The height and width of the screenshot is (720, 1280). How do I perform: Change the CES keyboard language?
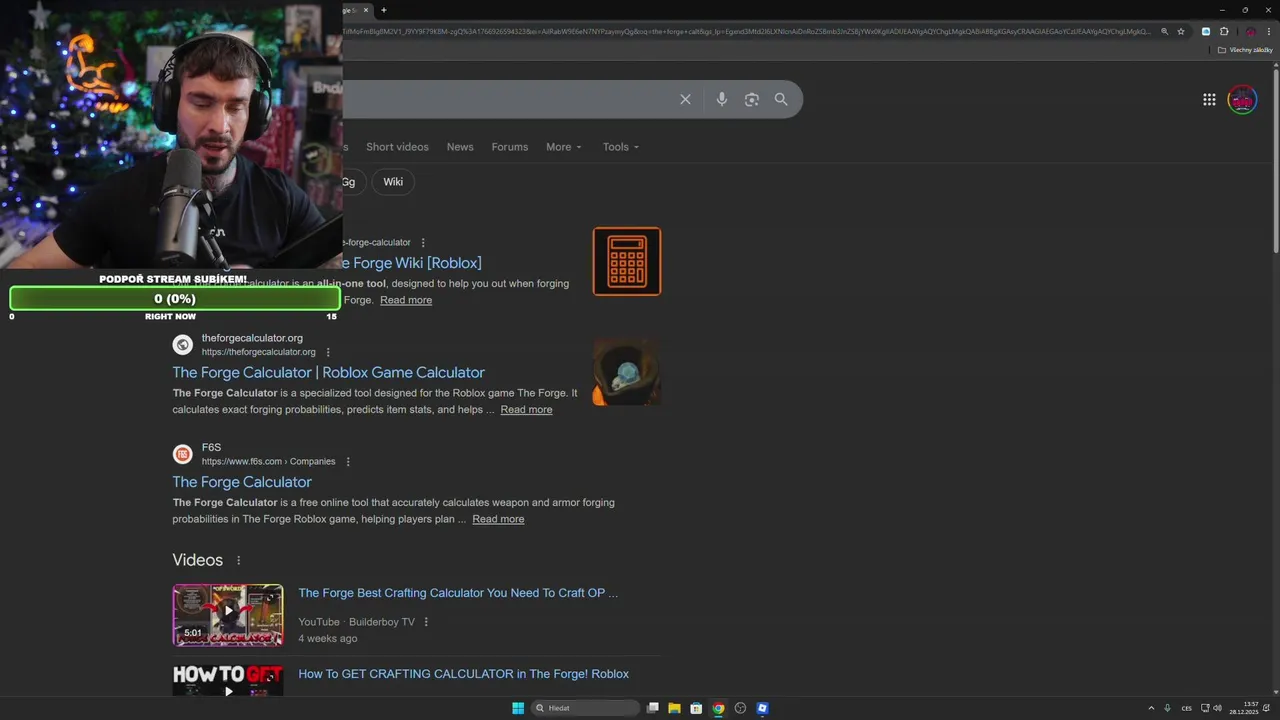(x=1187, y=708)
